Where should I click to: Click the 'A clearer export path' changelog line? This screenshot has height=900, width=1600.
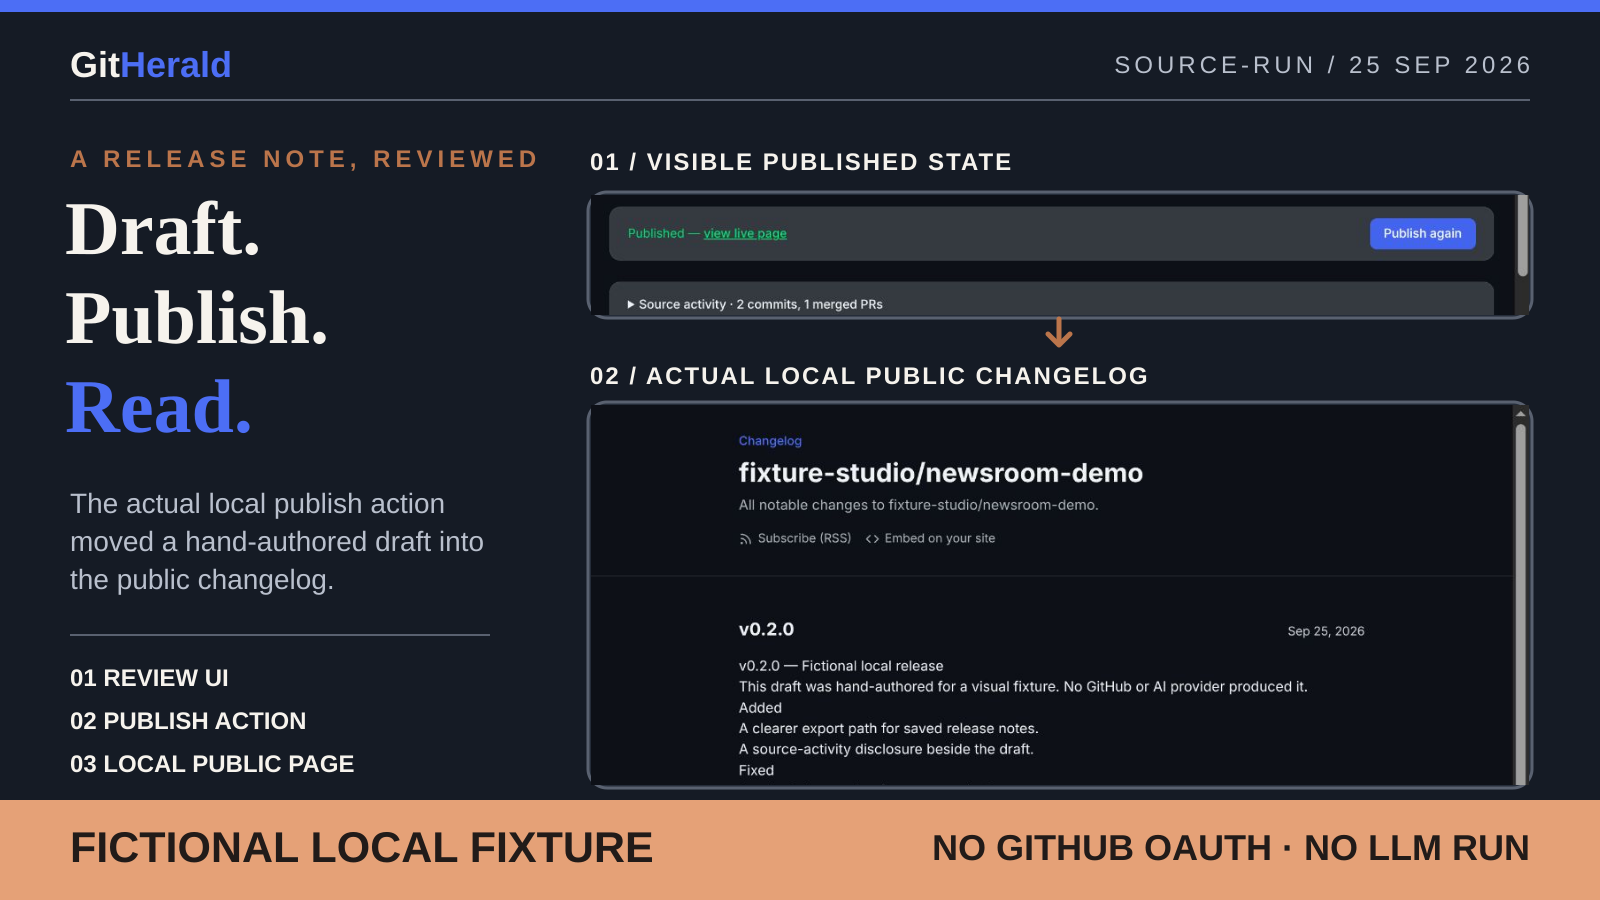pos(889,728)
